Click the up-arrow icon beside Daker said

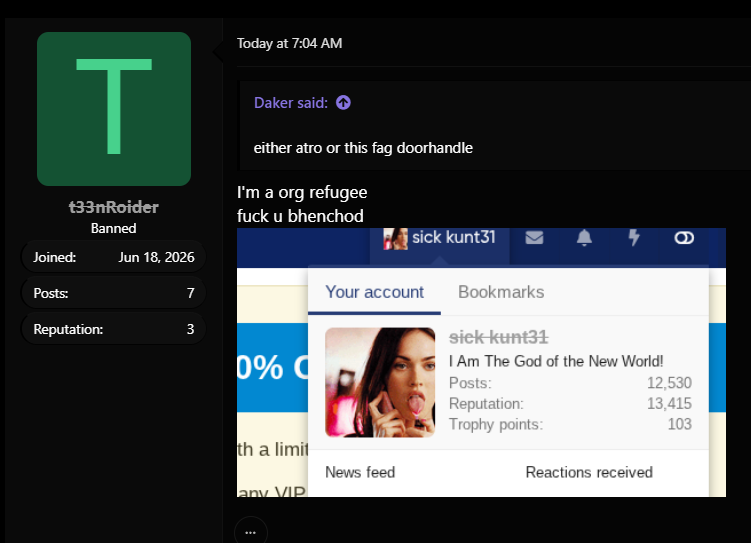[x=343, y=102]
